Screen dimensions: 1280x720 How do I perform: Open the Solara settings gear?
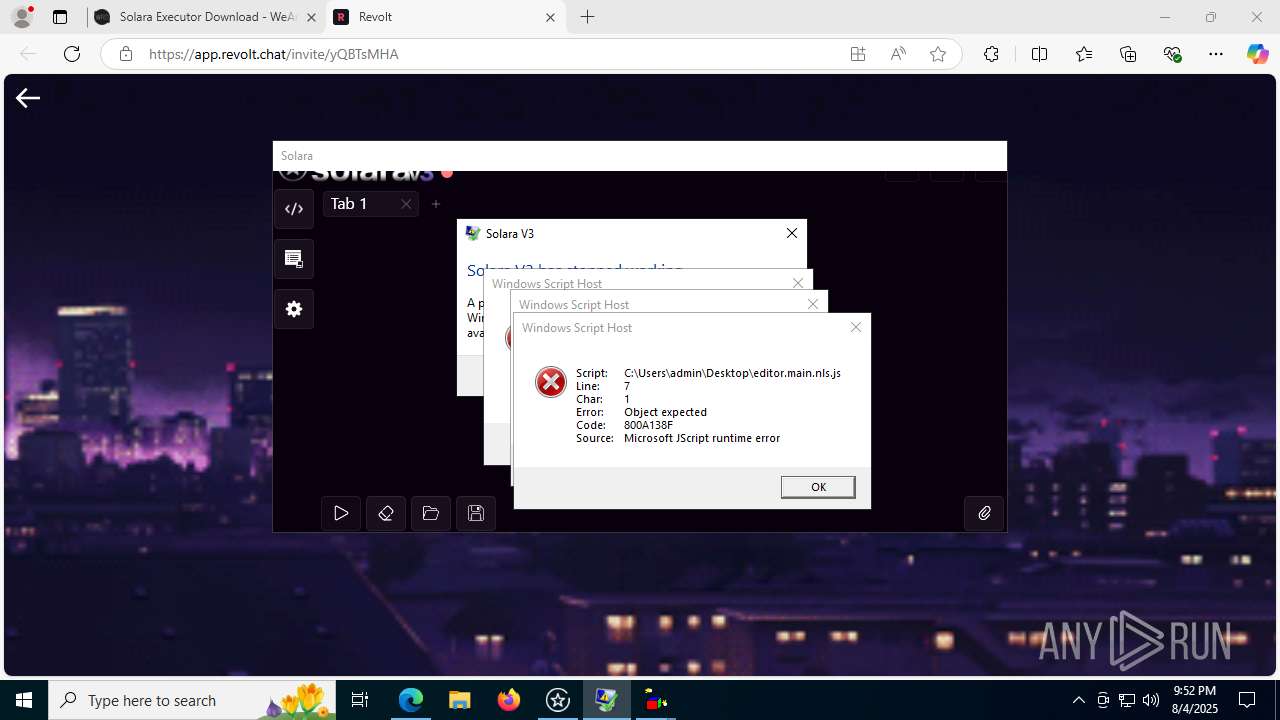tap(294, 309)
